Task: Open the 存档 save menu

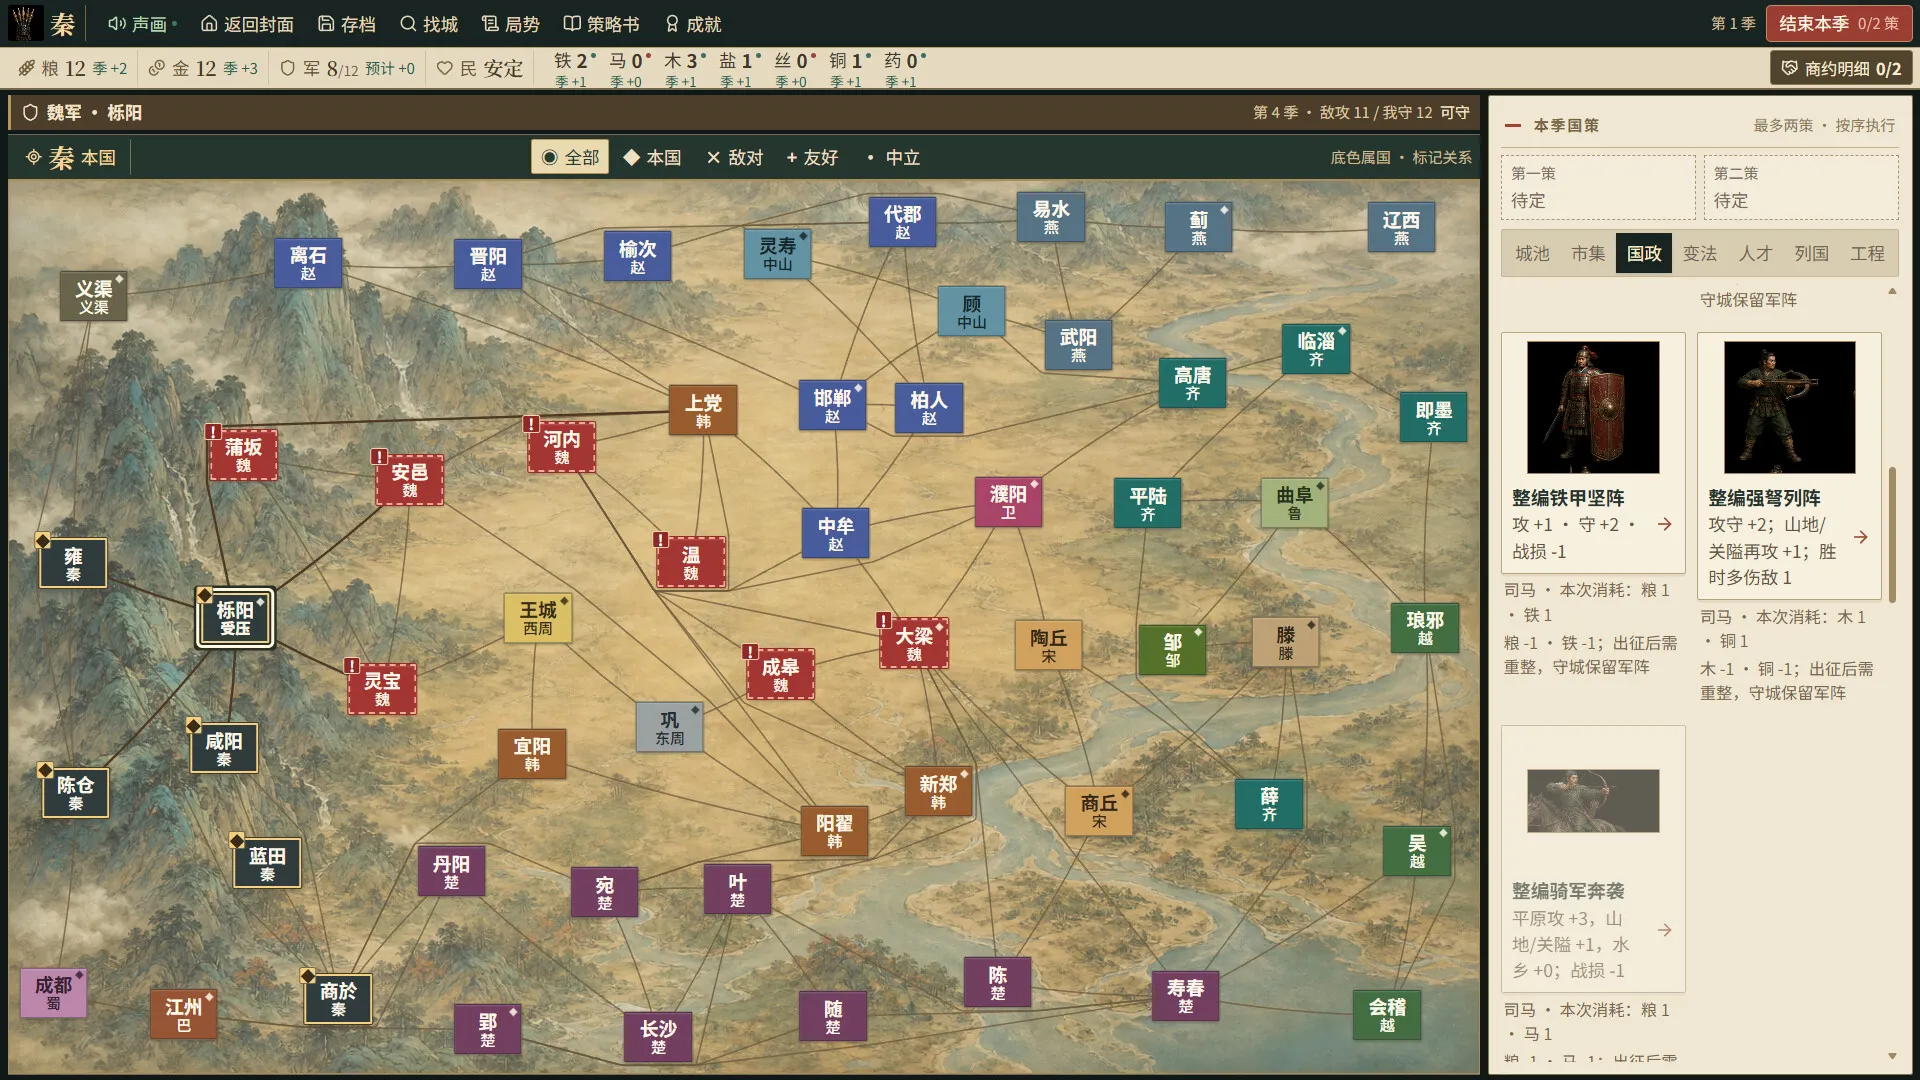Action: click(347, 23)
